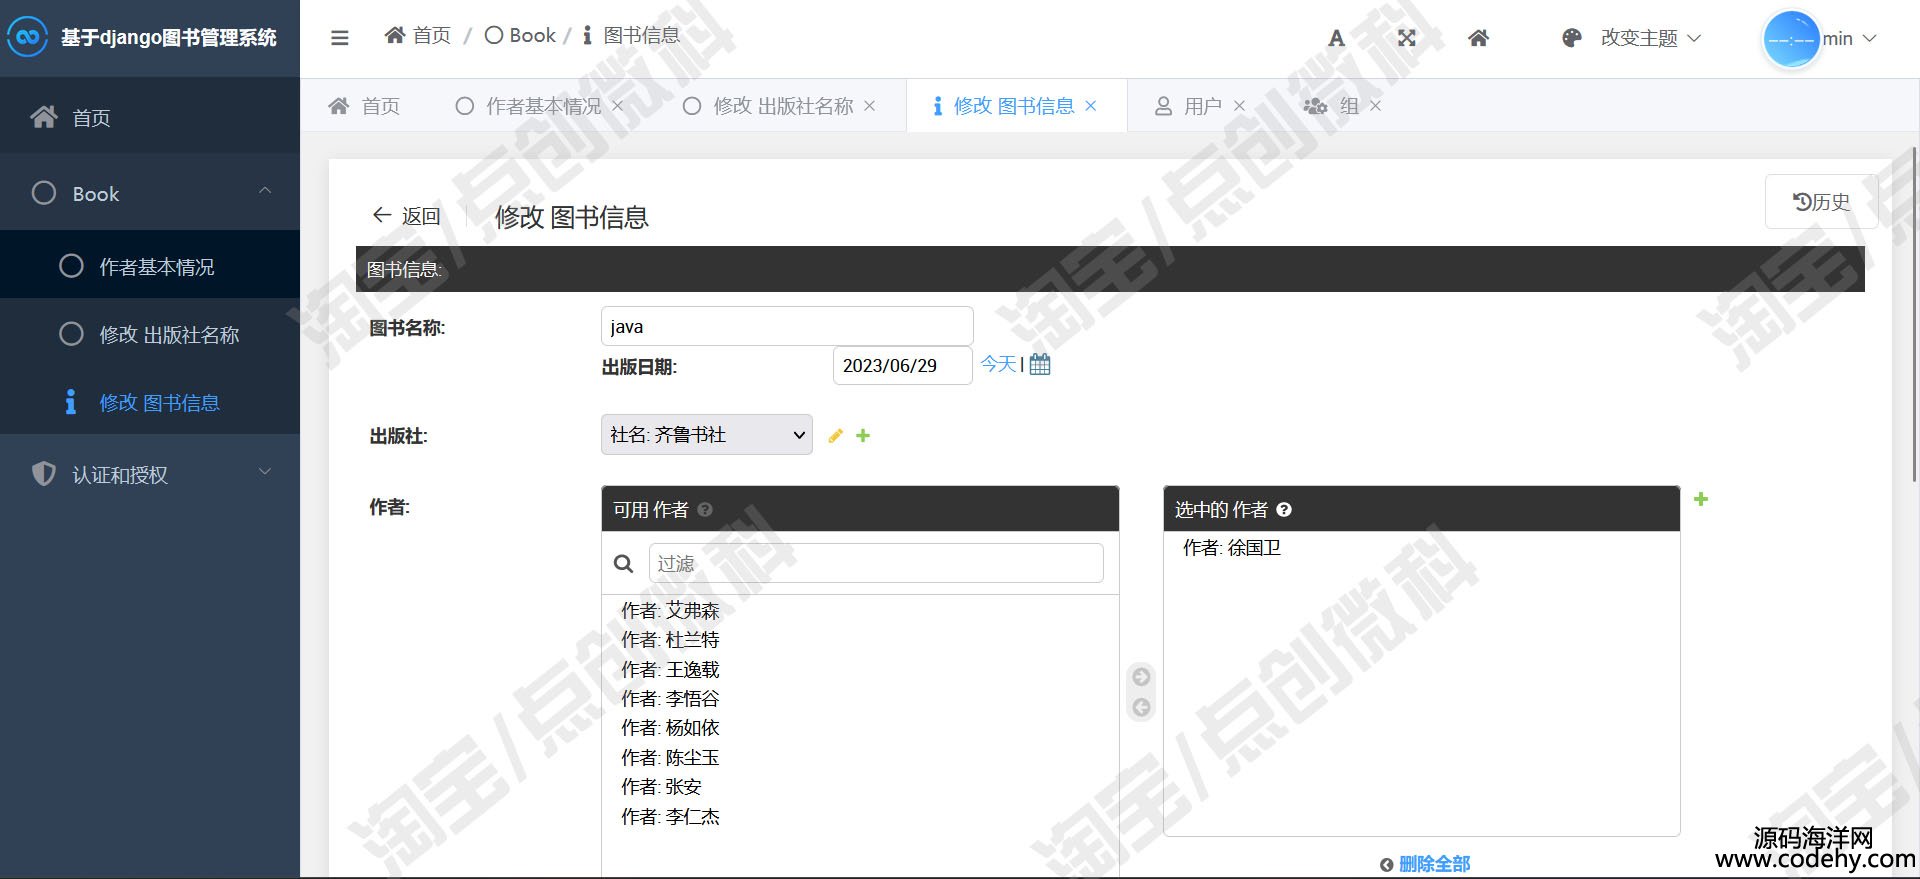
Task: Click the home icon in breadcrumb
Action: click(x=395, y=35)
